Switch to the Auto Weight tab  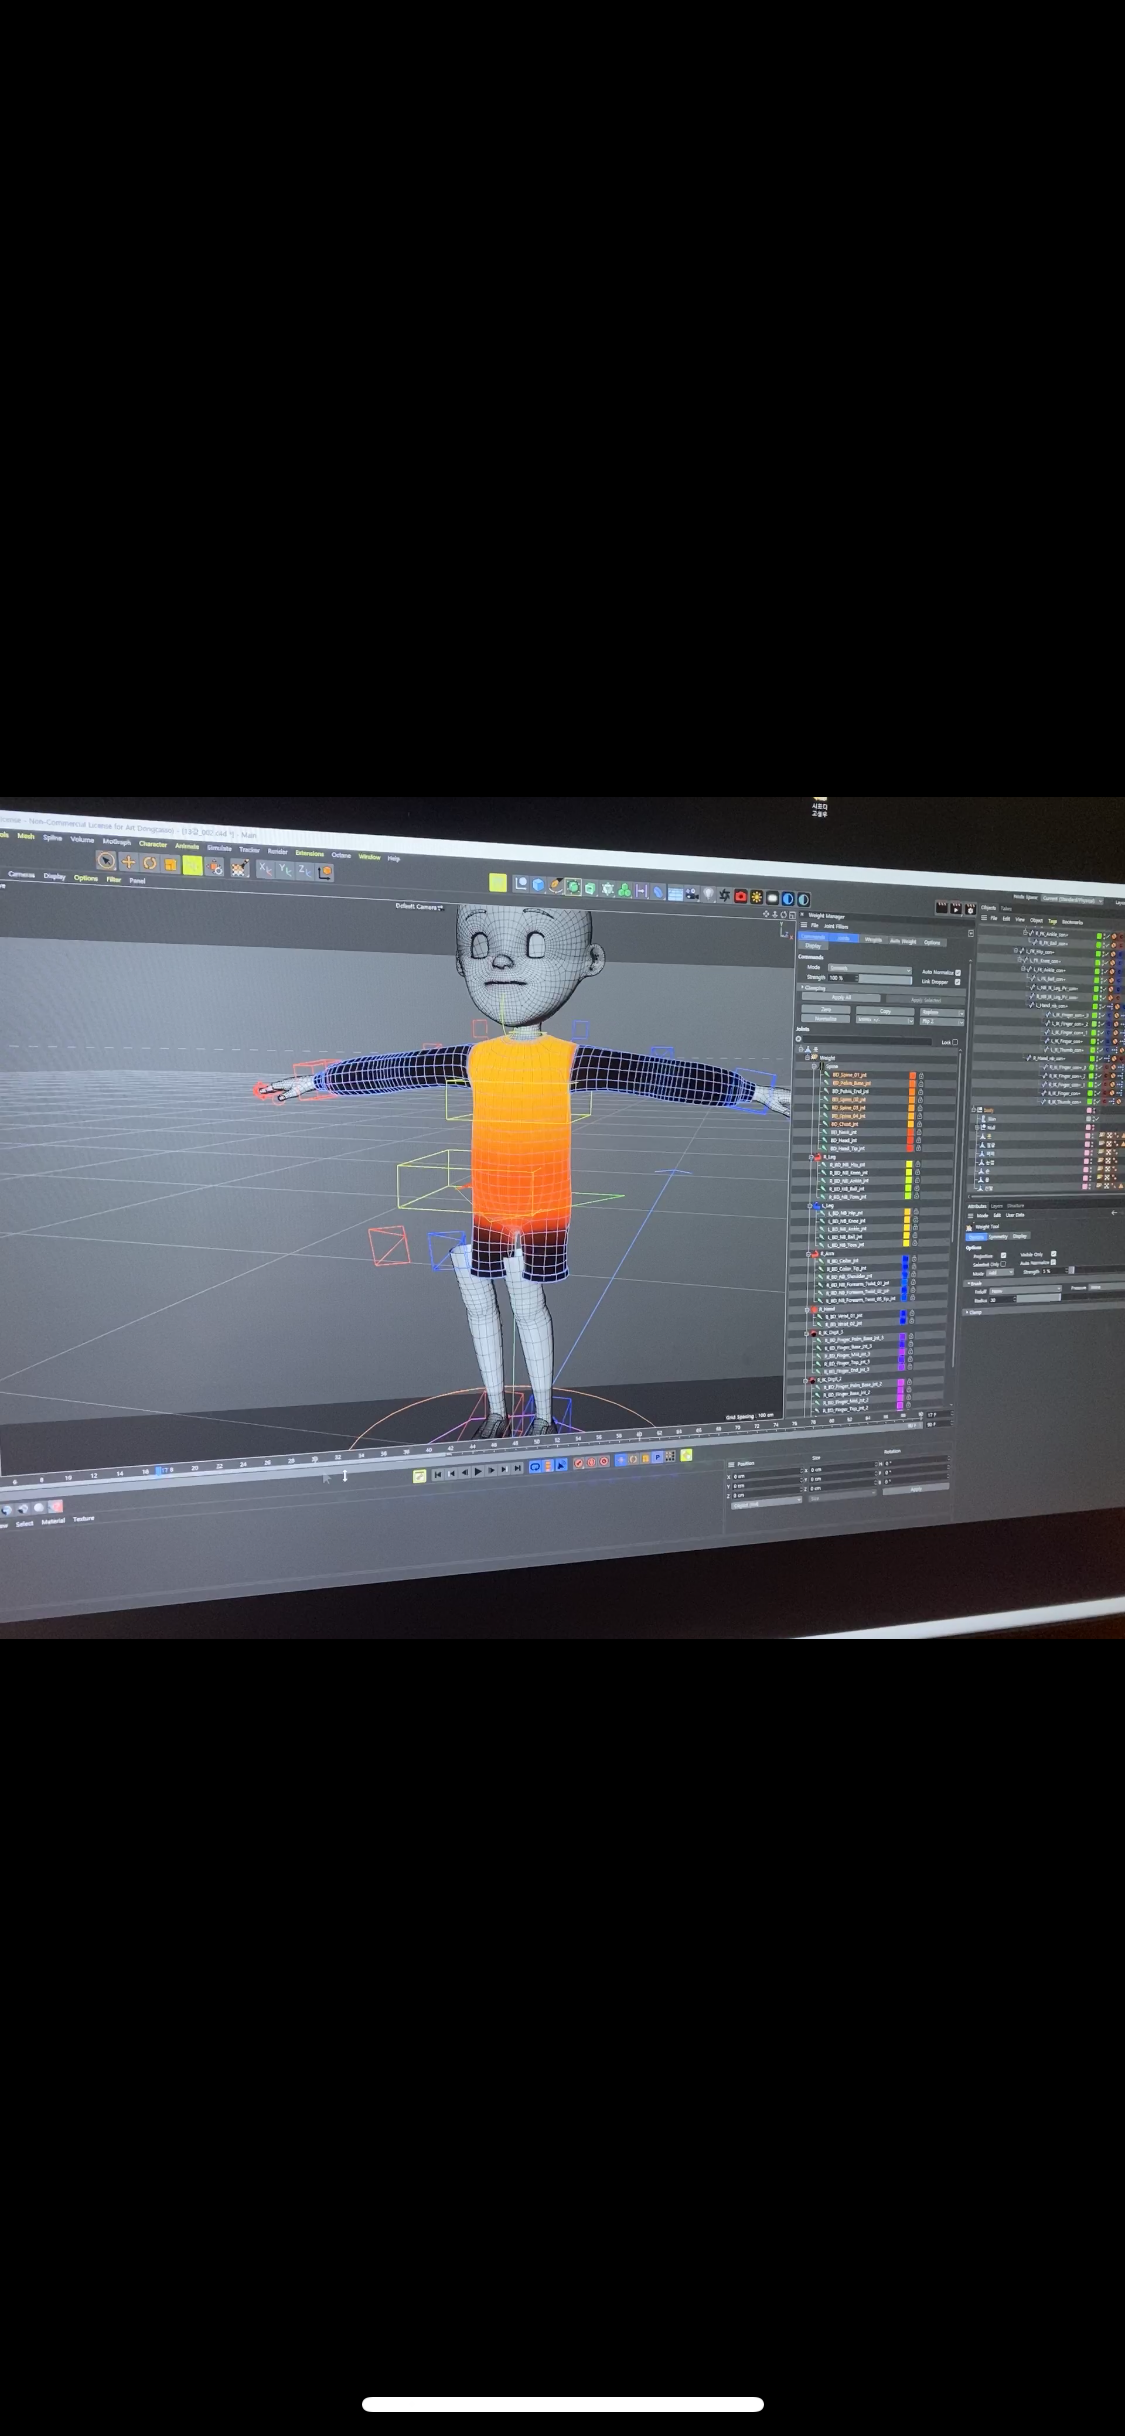(903, 941)
